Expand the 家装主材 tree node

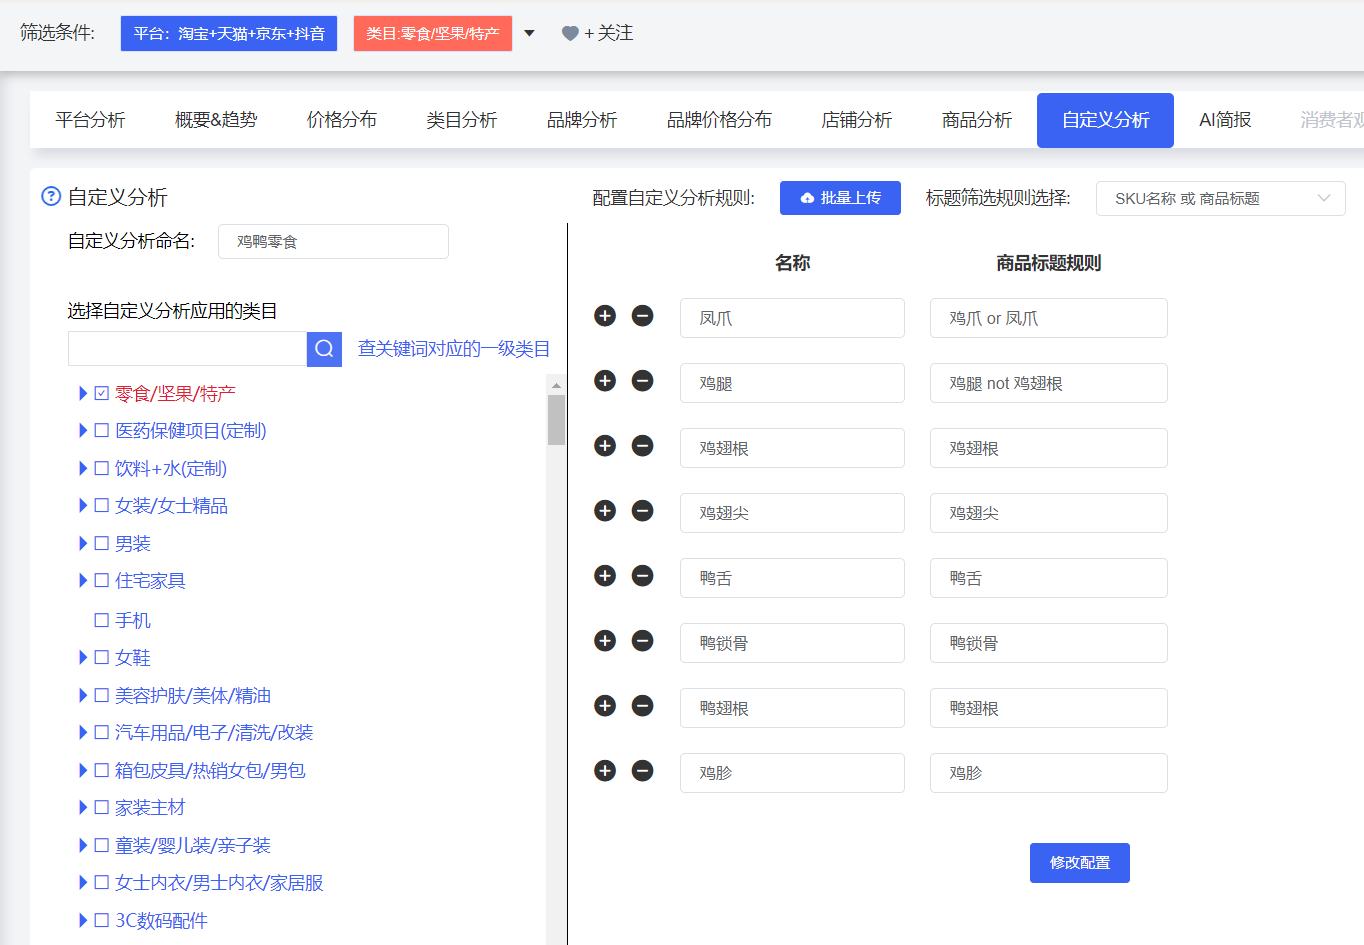pyautogui.click(x=83, y=808)
